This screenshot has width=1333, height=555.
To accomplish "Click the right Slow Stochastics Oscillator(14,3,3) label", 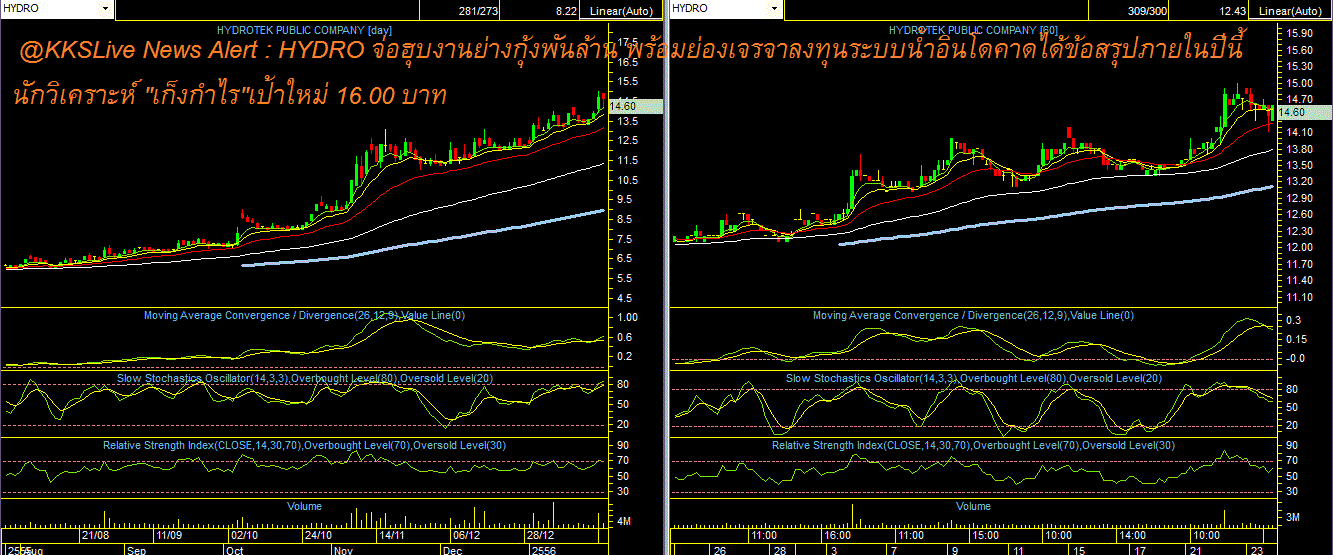I will (974, 379).
